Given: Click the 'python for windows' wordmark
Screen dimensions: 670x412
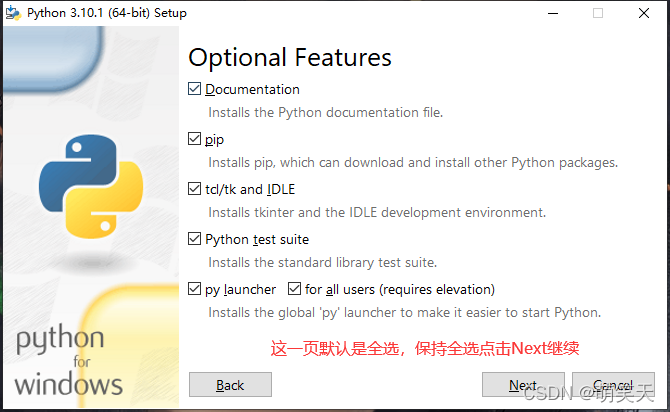Looking at the screenshot, I should (x=69, y=361).
